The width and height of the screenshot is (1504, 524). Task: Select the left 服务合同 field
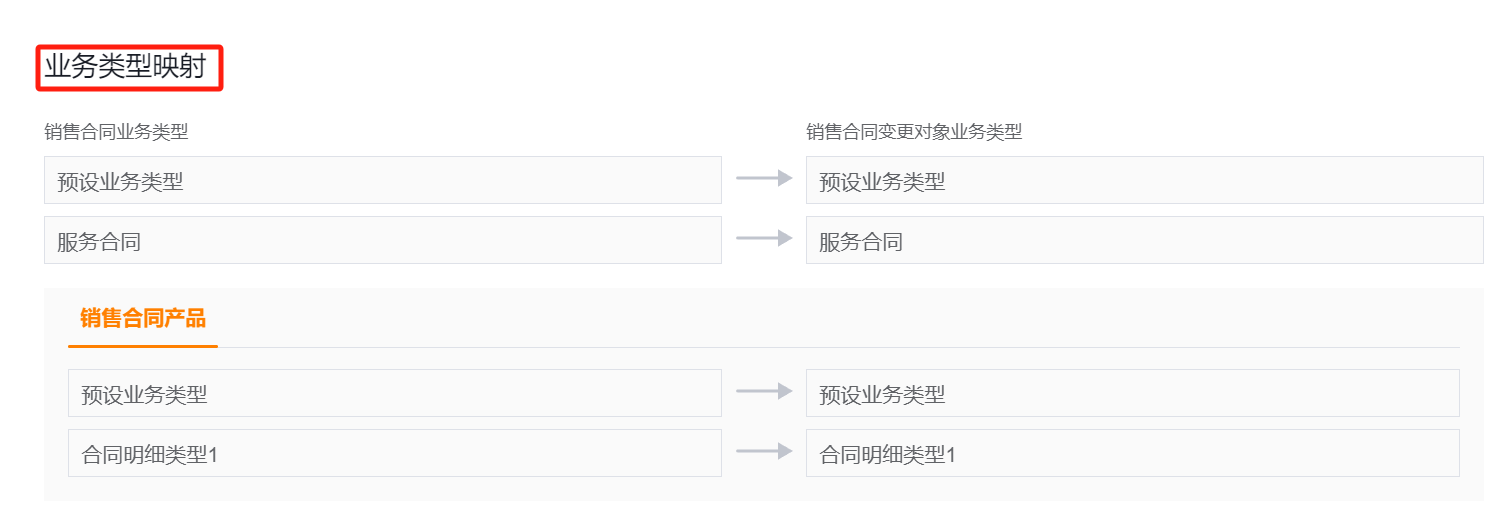383,240
